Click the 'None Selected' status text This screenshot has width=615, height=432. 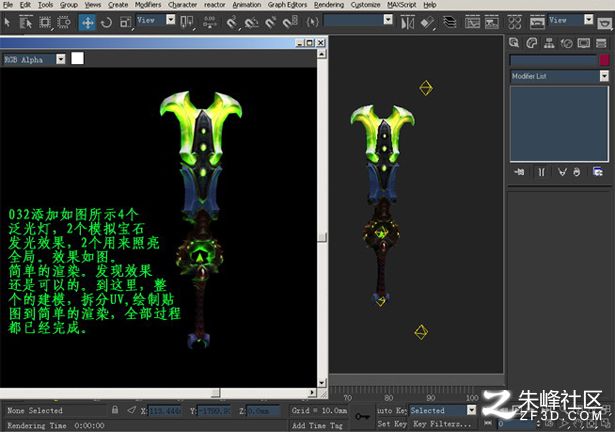35,410
